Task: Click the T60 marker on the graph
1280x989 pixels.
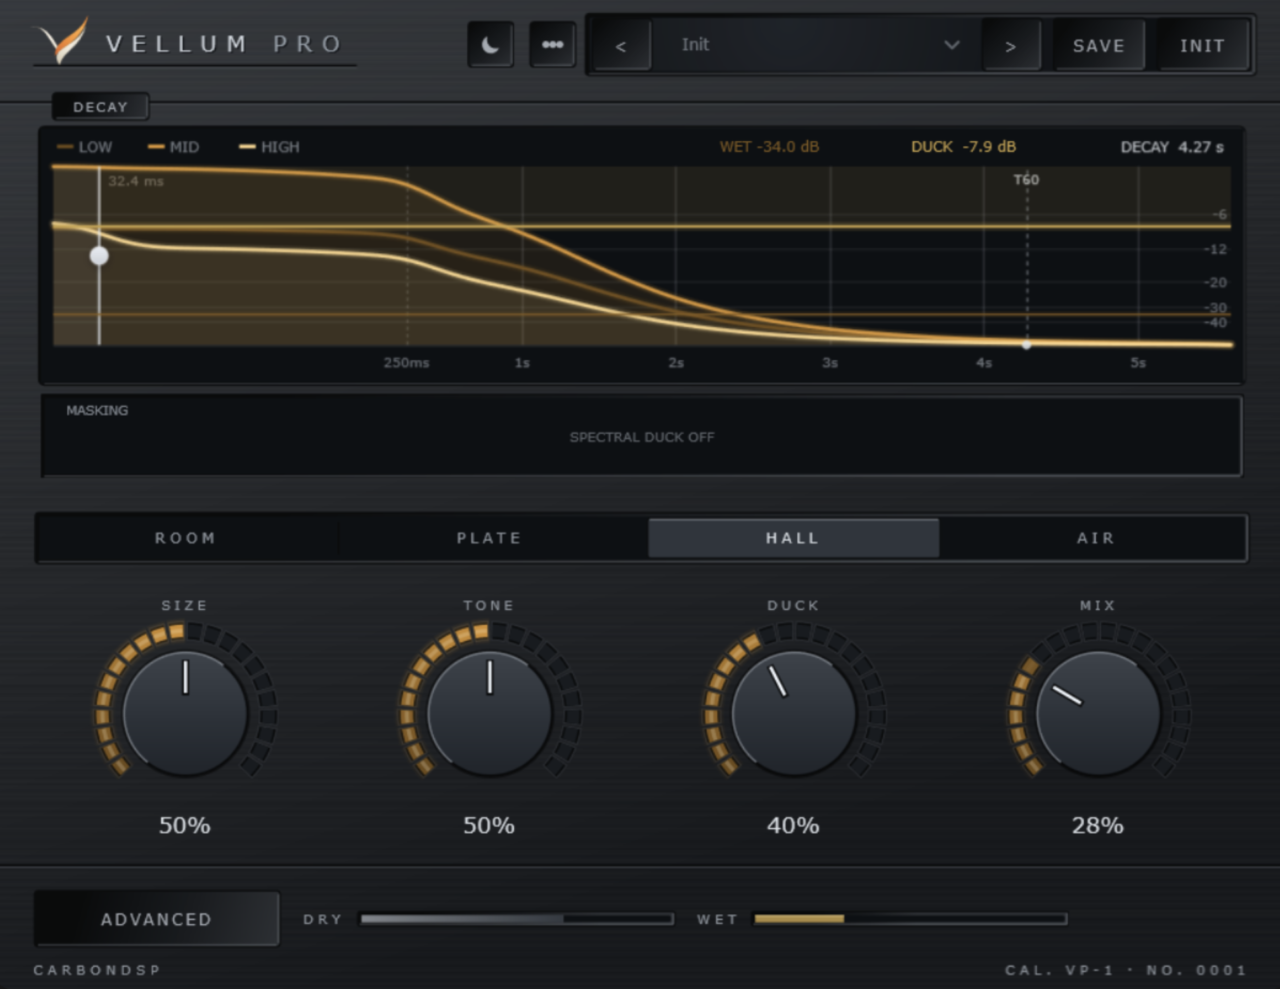Action: tap(1026, 180)
